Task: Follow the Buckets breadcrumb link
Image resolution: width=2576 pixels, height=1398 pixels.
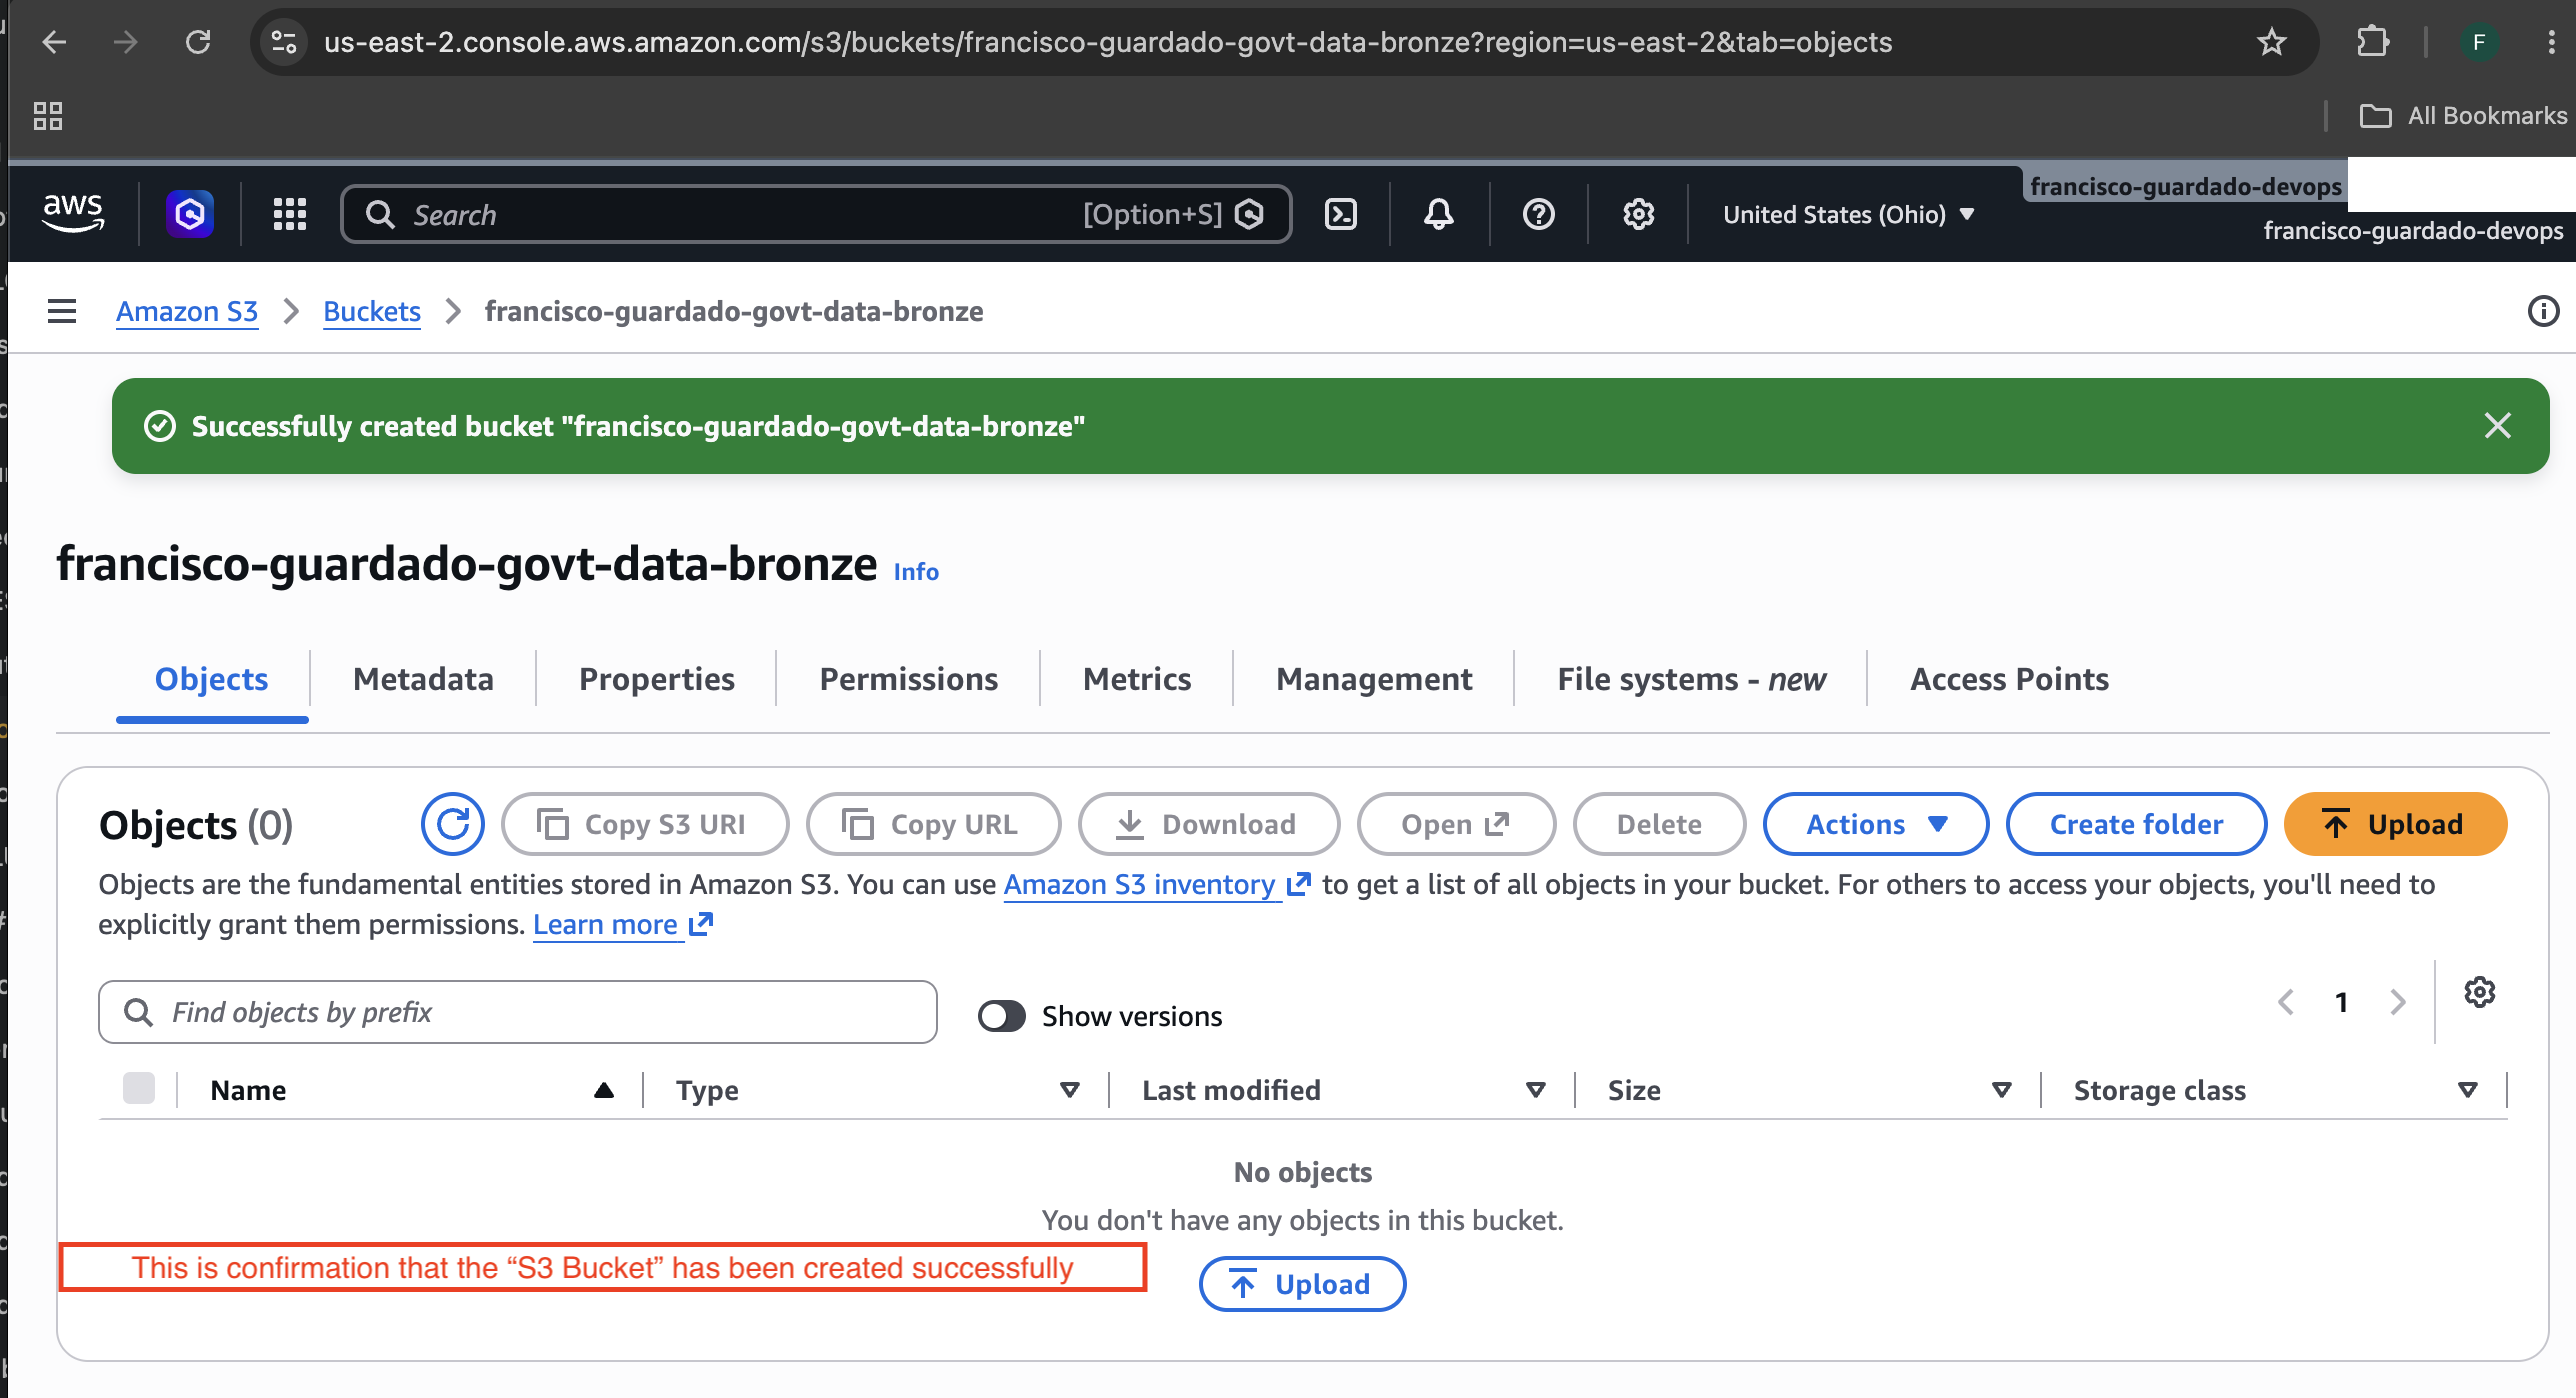Action: (372, 311)
